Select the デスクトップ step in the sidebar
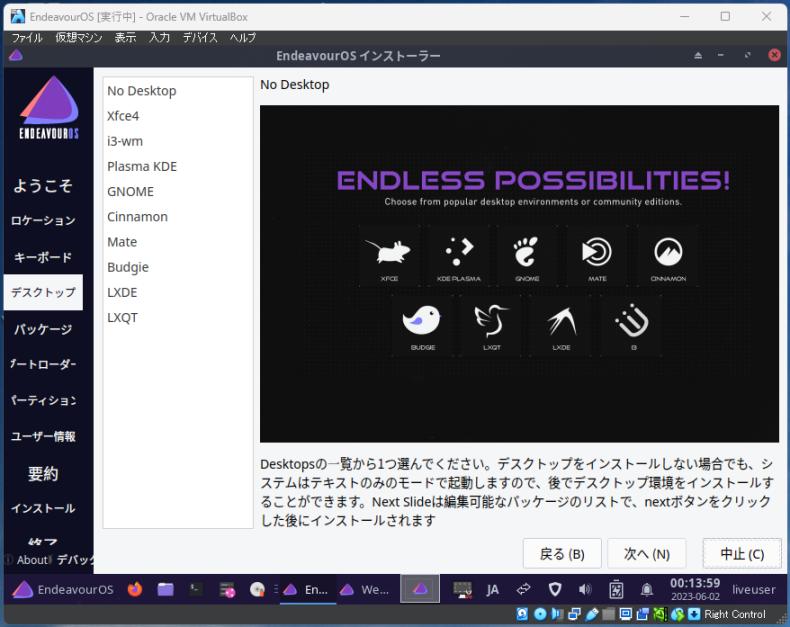 43,292
